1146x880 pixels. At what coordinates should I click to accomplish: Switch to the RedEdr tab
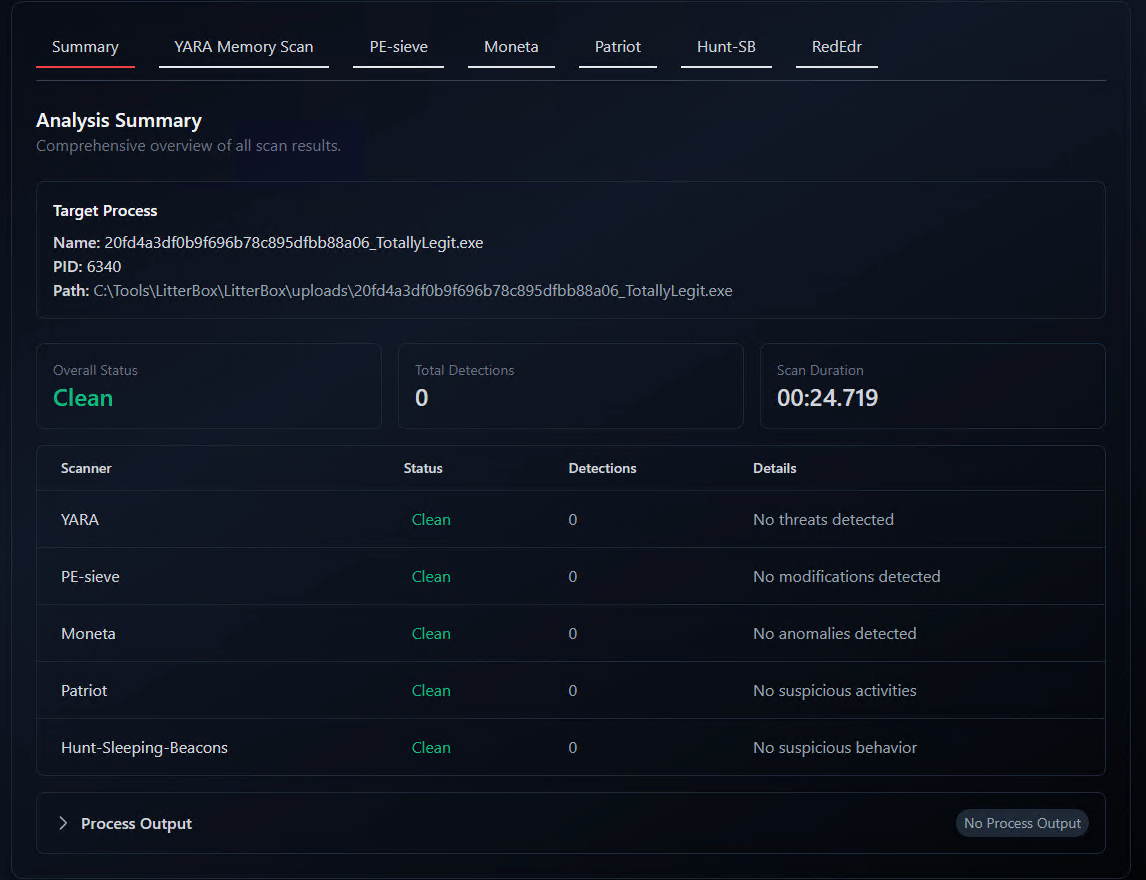click(836, 47)
